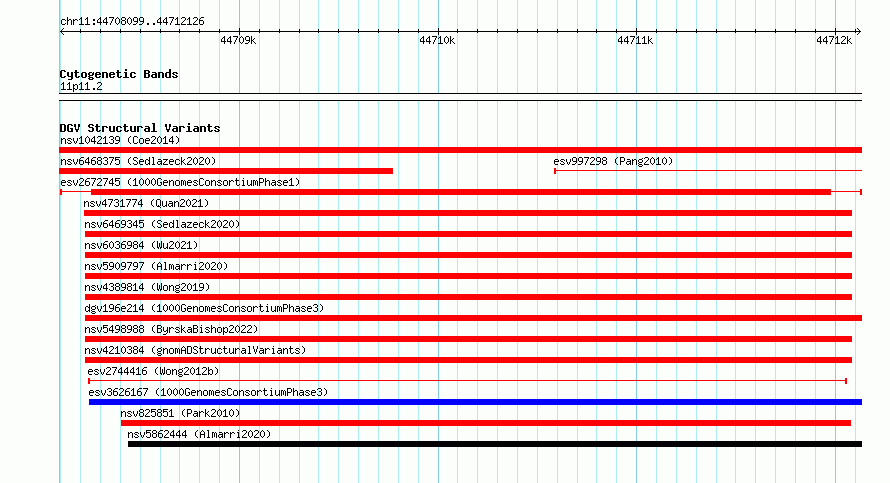Click the nsv1042139 (Coe2014) variant label
The image size is (890, 483).
(120, 140)
